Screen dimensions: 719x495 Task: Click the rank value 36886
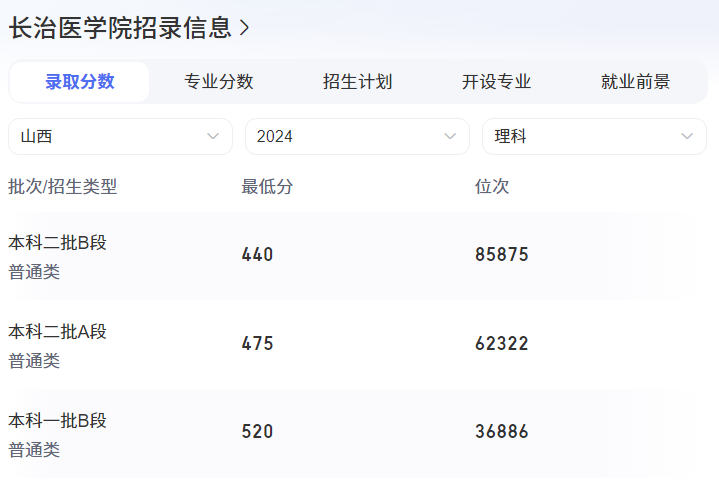pos(502,432)
